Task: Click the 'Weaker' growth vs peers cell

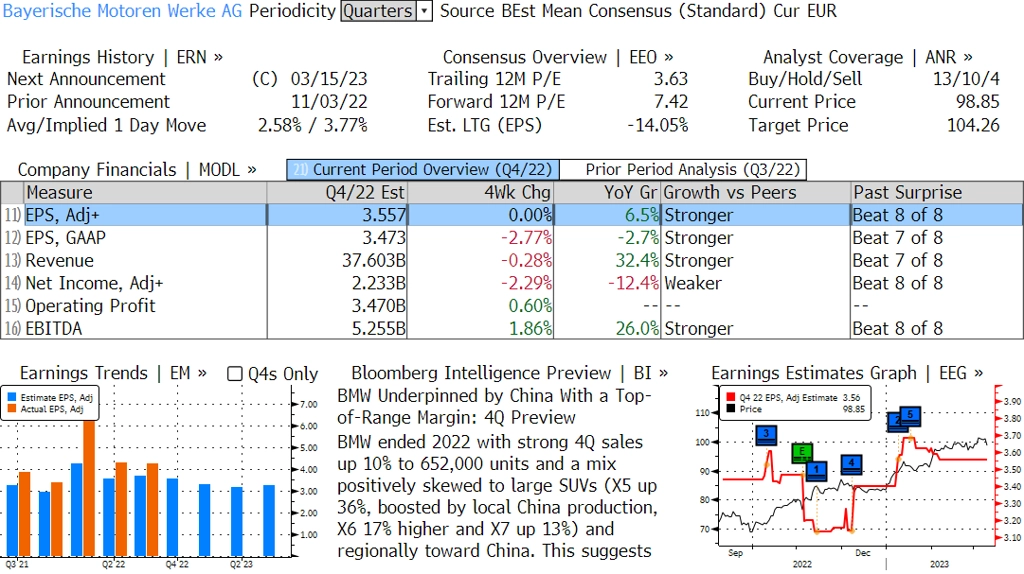Action: [x=693, y=283]
